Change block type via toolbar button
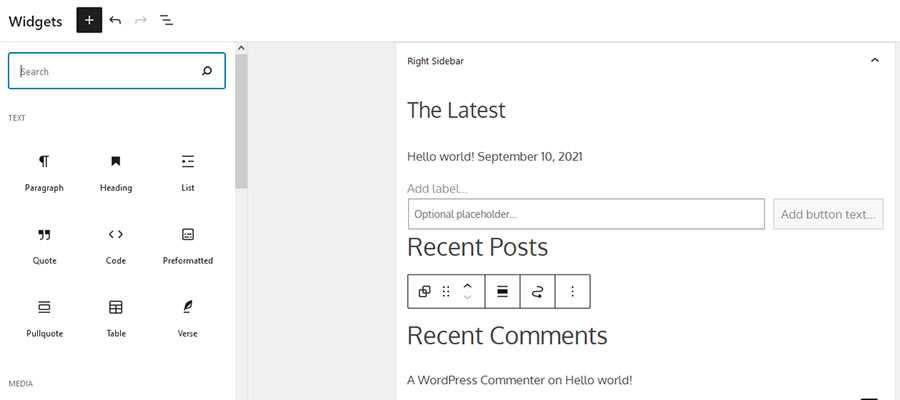 424,291
